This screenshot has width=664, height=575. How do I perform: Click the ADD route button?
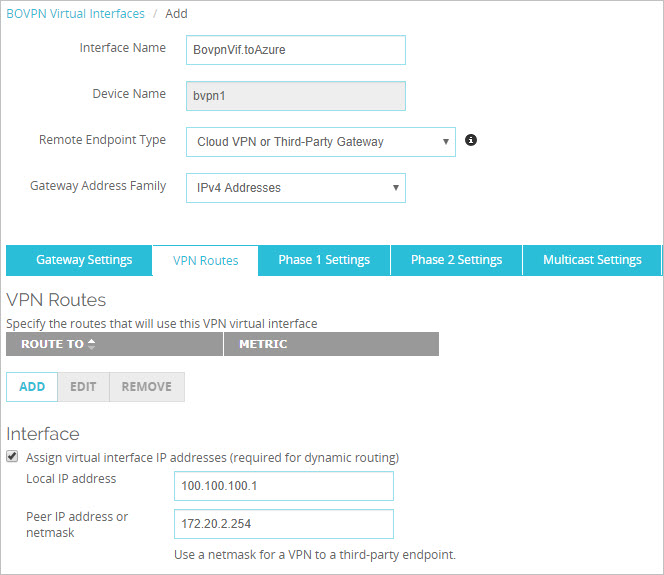pos(32,387)
